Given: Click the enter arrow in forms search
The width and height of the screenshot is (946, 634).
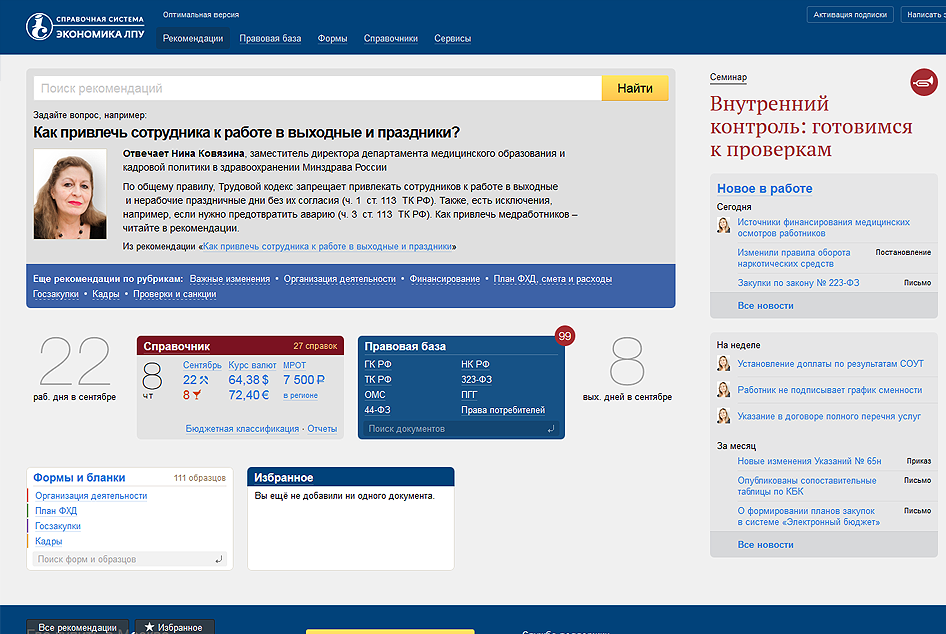Looking at the screenshot, I should [219, 560].
